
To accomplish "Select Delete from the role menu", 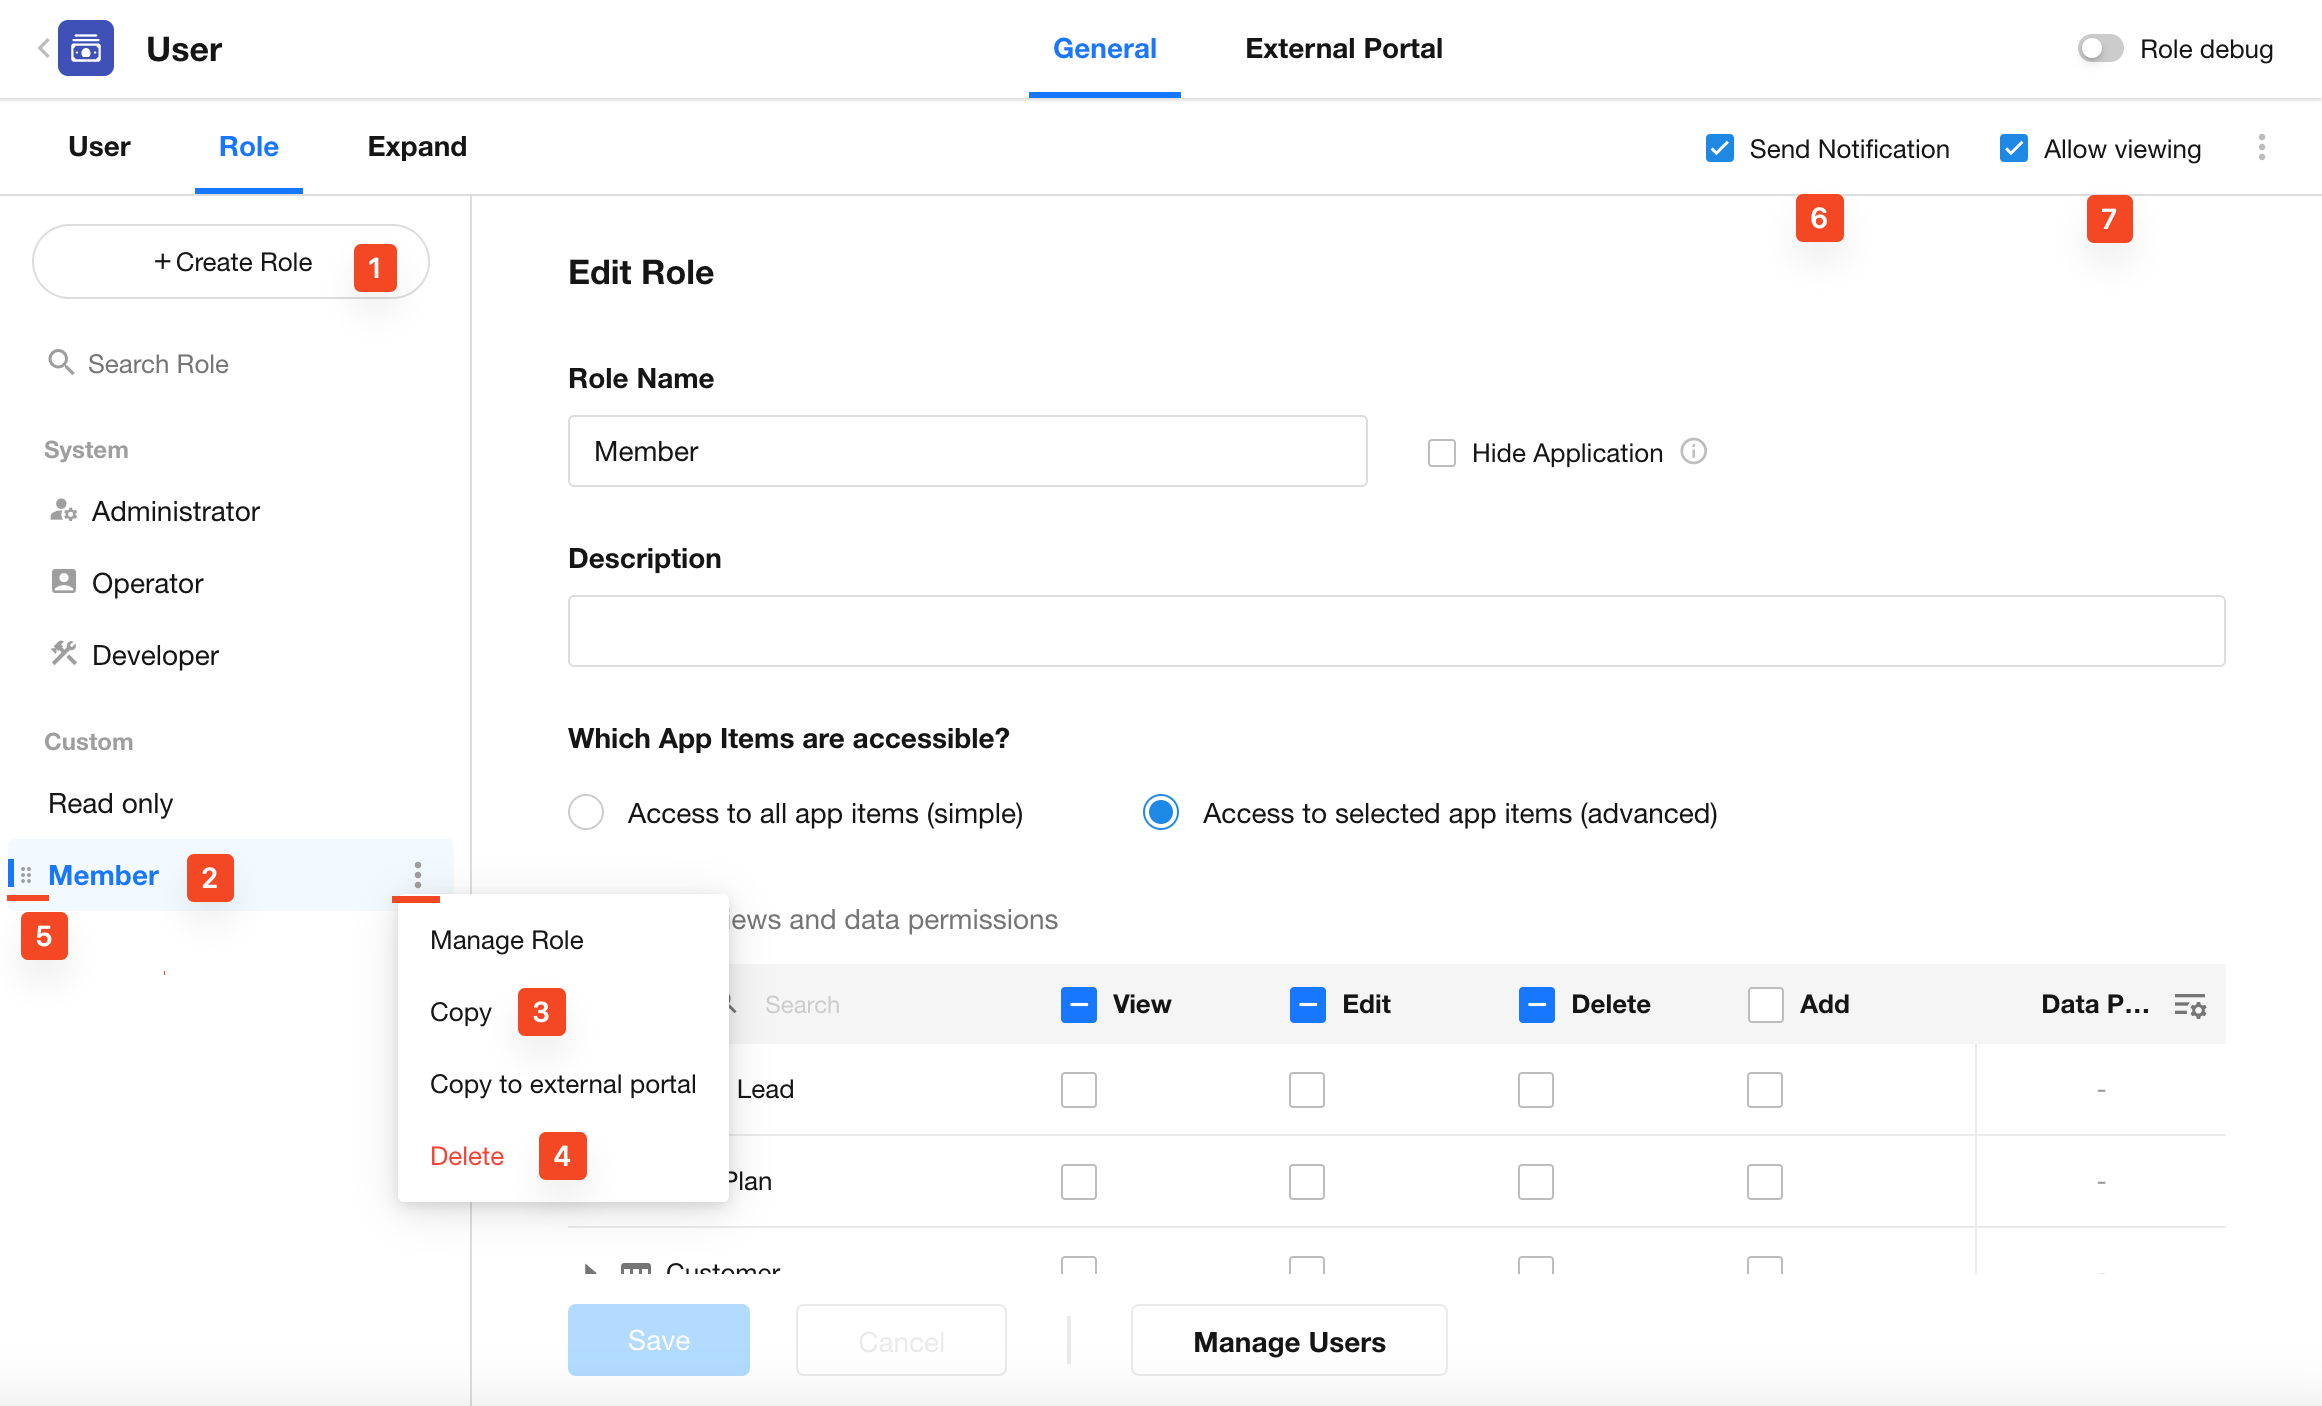I will [x=467, y=1156].
